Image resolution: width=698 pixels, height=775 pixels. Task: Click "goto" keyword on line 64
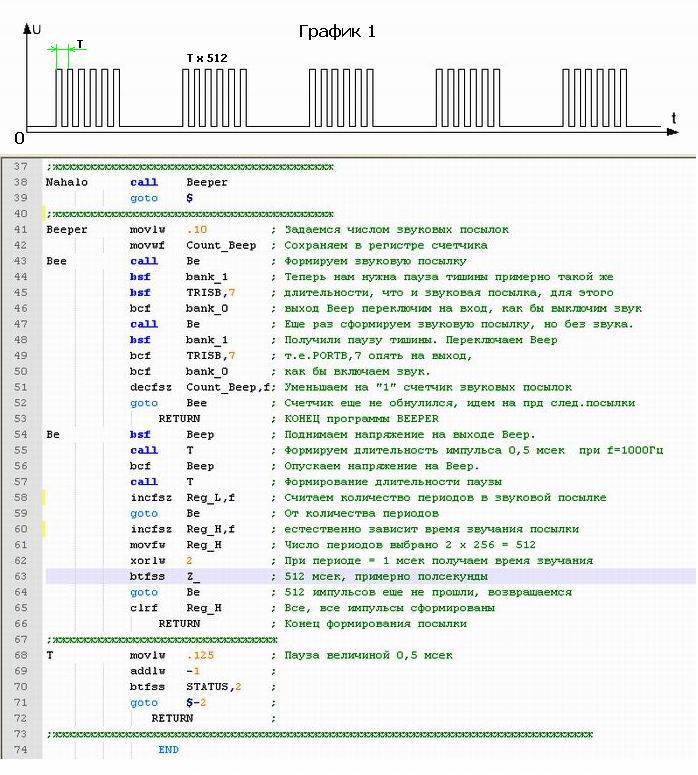coord(144,593)
